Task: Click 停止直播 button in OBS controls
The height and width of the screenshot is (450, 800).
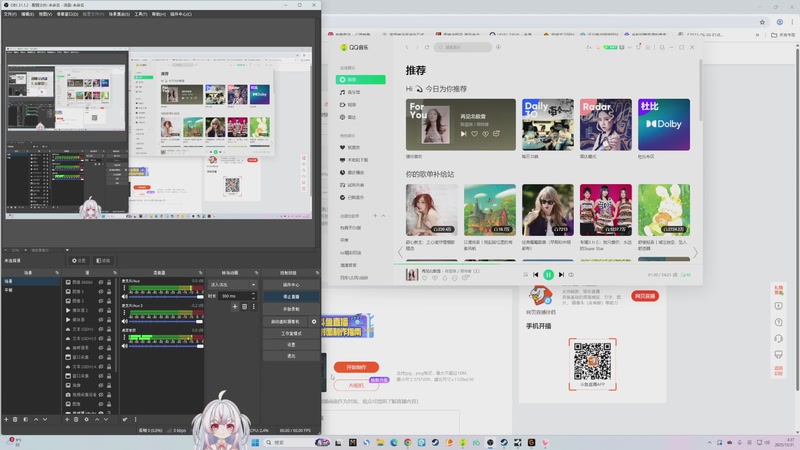Action: pos(291,296)
